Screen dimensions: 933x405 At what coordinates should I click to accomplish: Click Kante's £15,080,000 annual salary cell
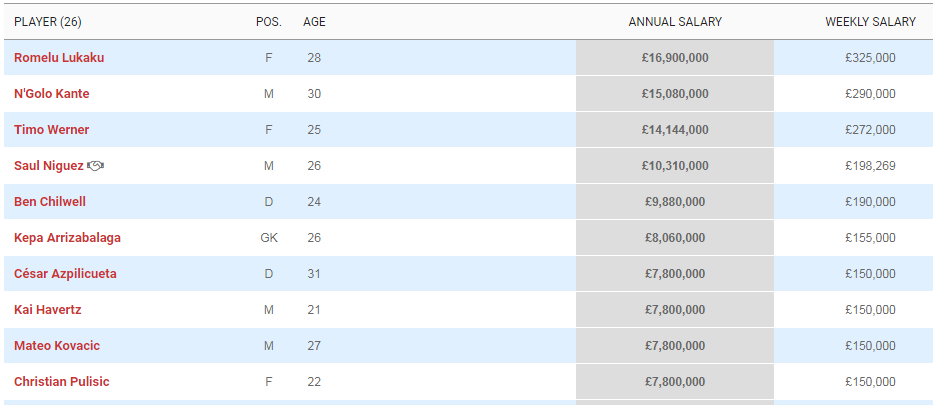(x=675, y=94)
